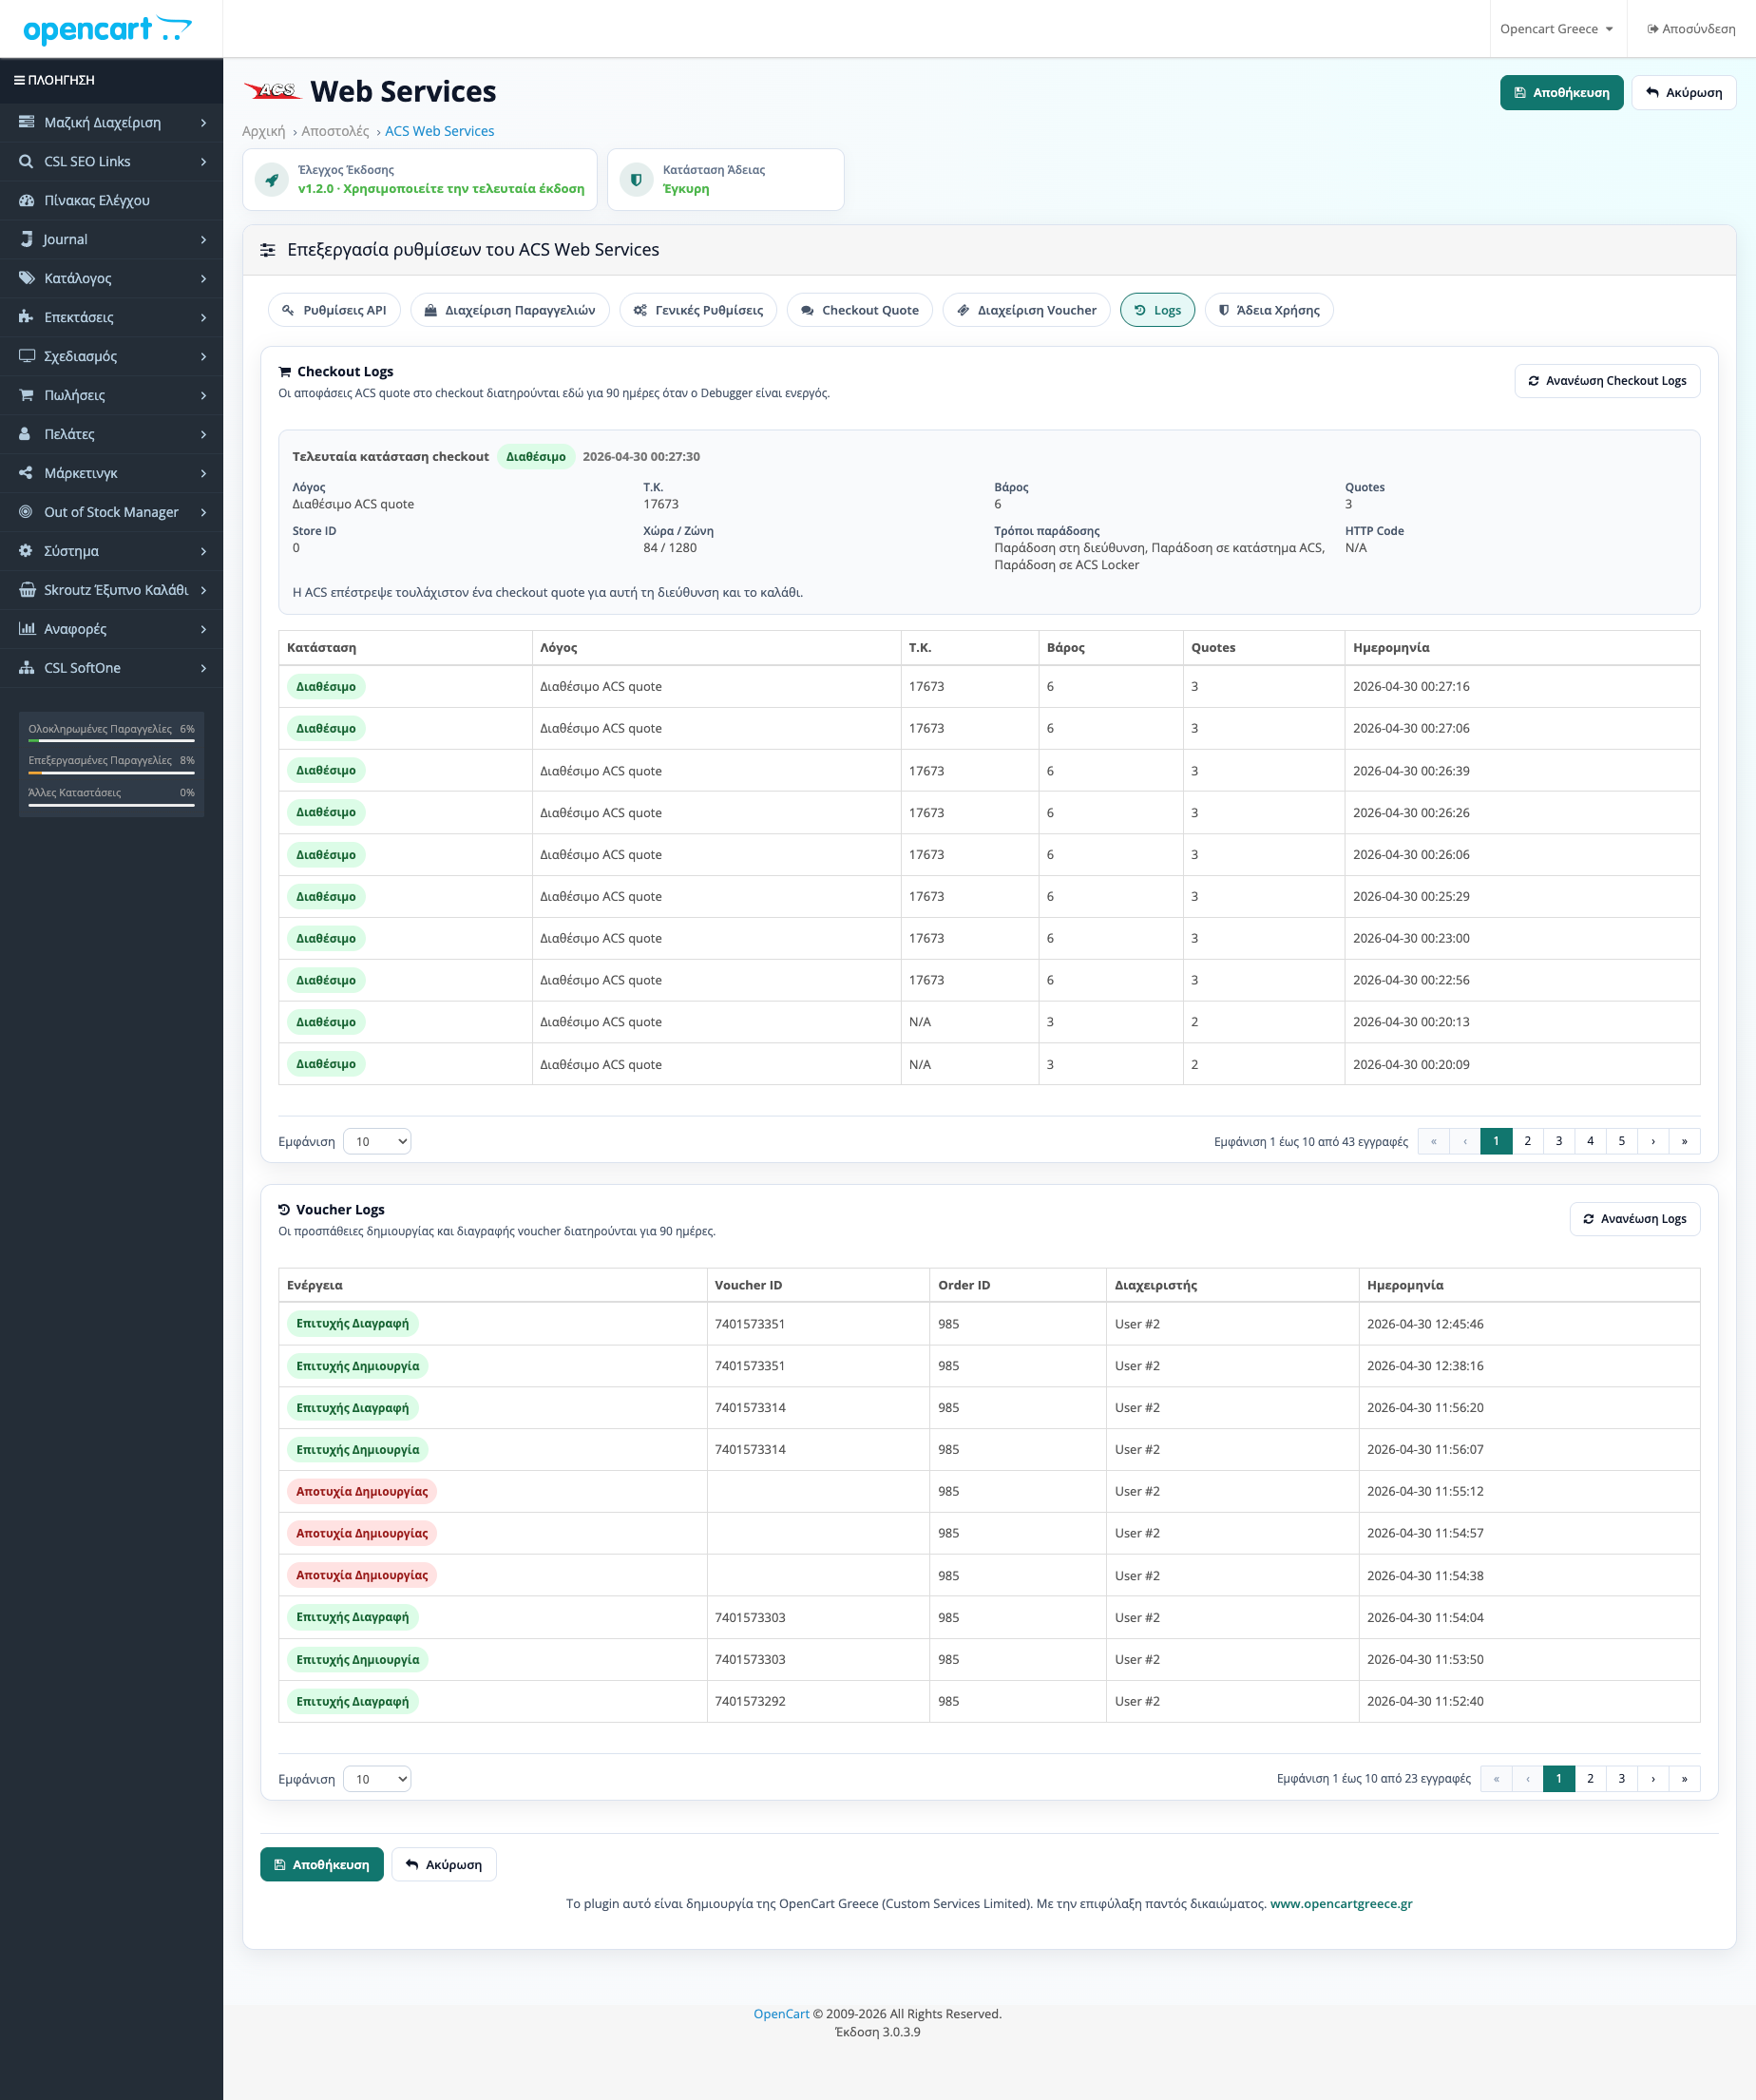This screenshot has width=1756, height=2100.
Task: Click the Out of Stock Manager icon
Action: [x=26, y=512]
